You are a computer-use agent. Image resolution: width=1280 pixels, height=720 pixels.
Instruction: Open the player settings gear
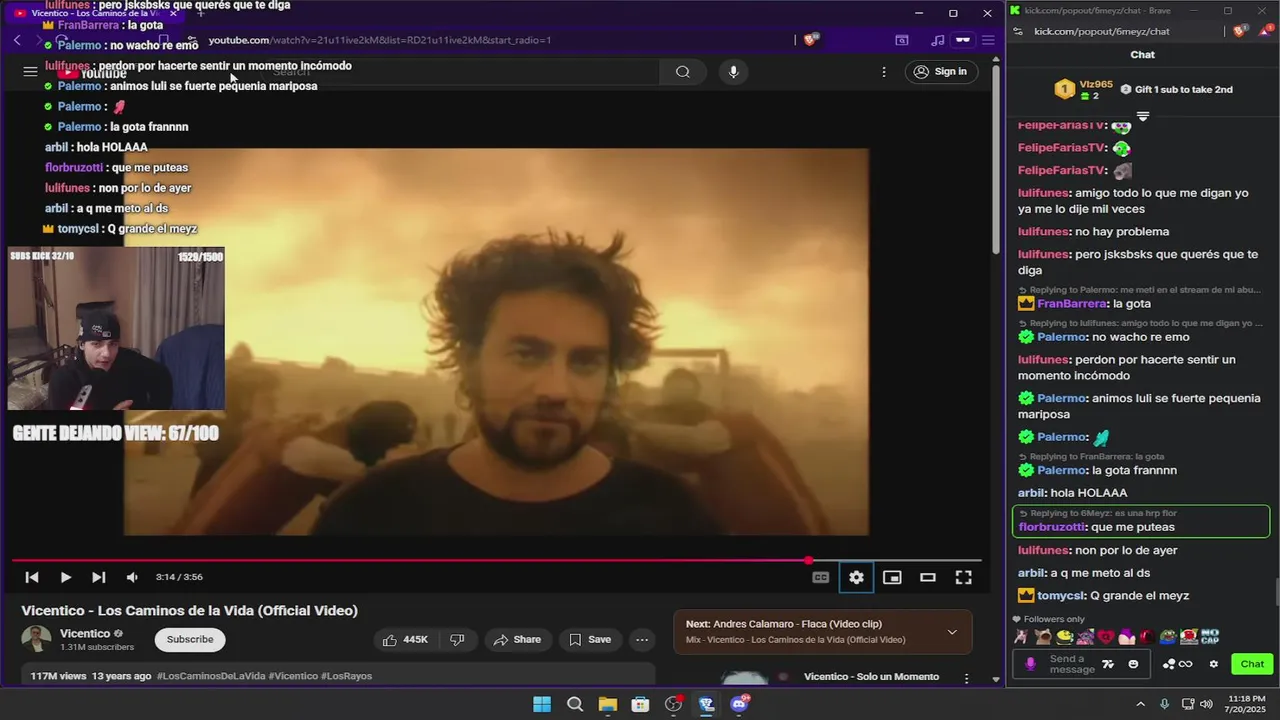pos(856,577)
